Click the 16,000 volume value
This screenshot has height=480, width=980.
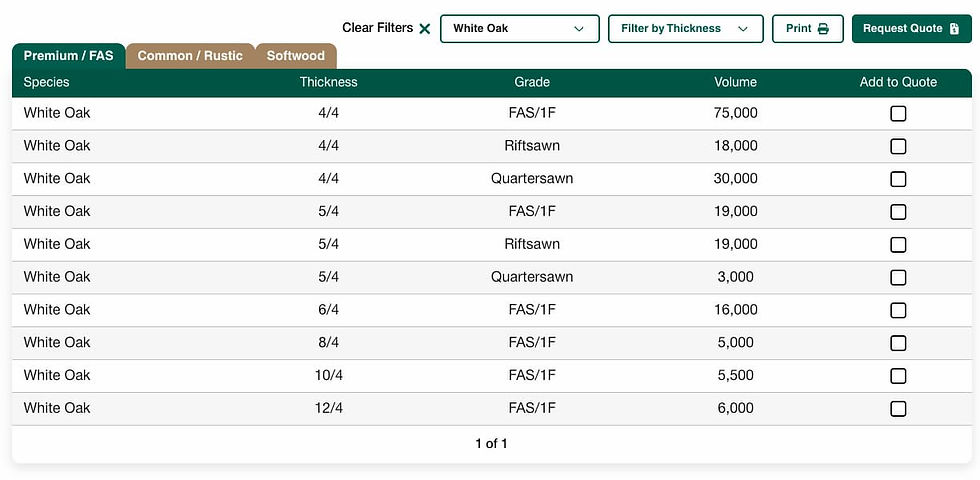[736, 309]
